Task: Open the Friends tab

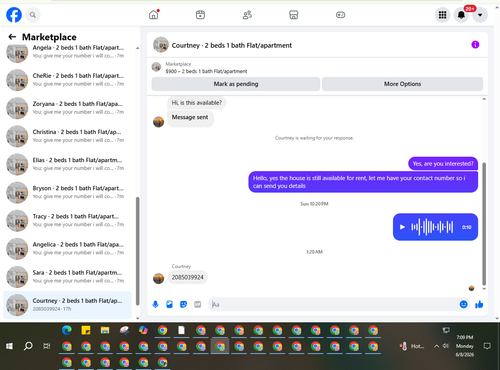Action: pos(247,15)
